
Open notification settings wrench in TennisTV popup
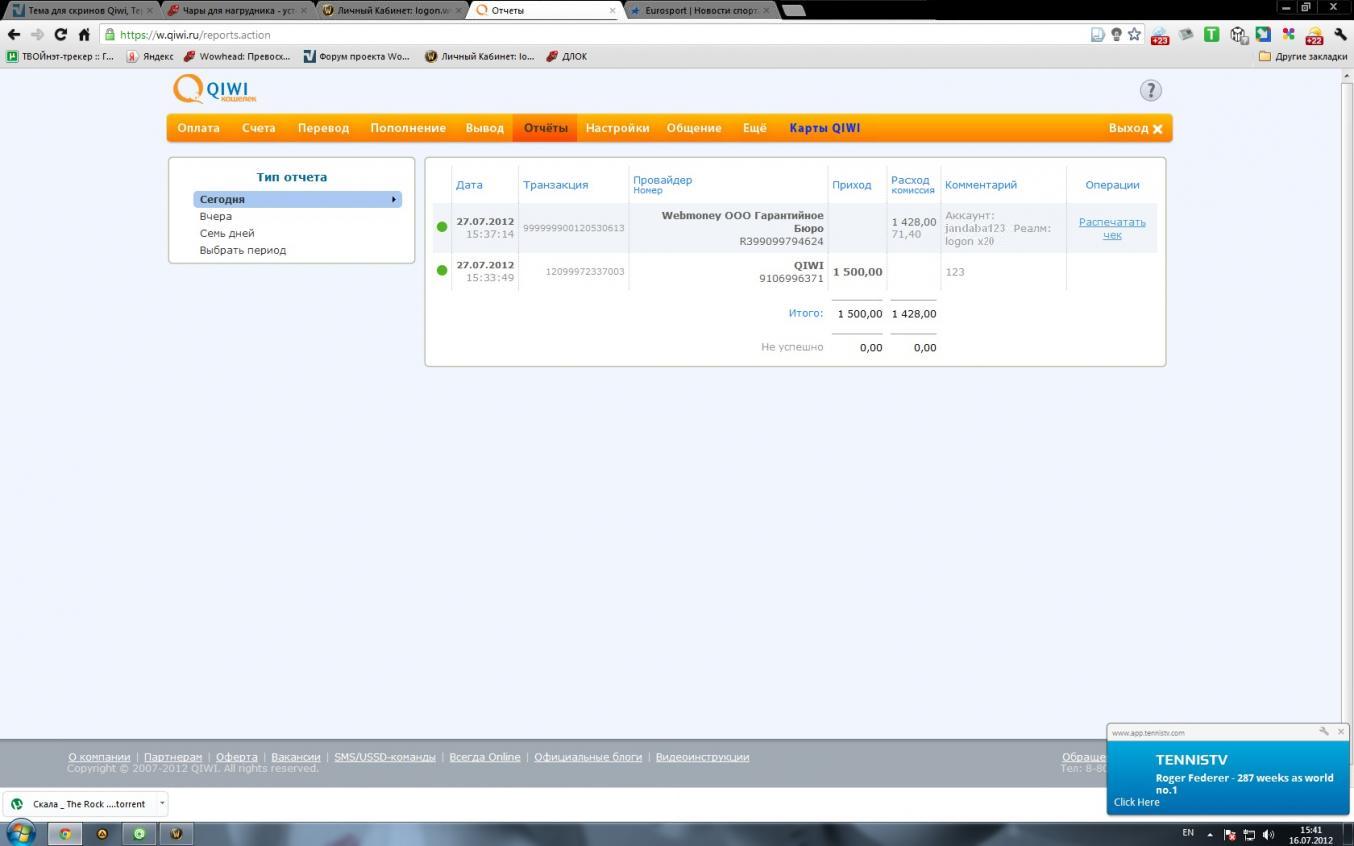(1324, 732)
